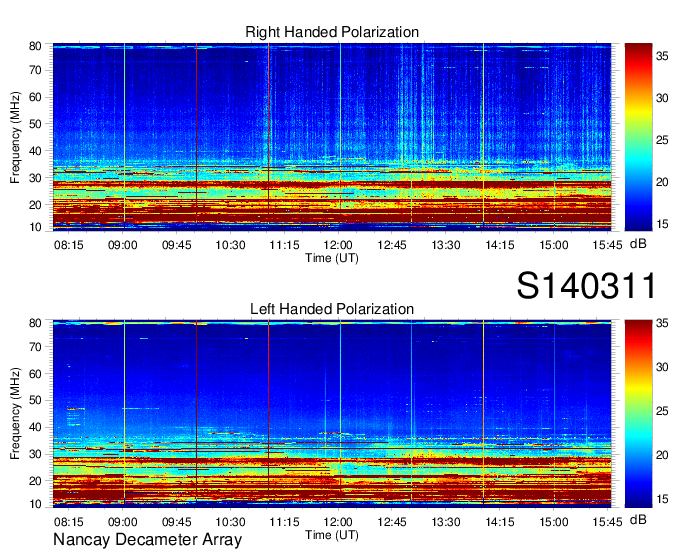Click 35 dB tick on Left Handed color bar

(662, 323)
